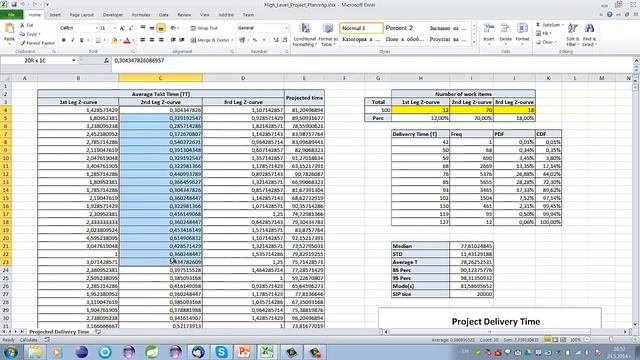
Task: Apply the font color A icon
Action: 127,40
